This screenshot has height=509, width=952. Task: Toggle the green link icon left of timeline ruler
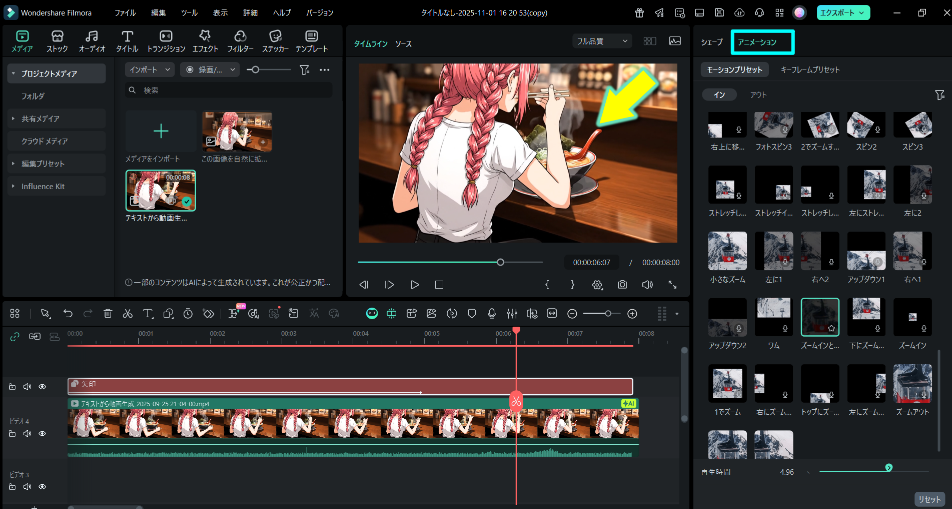[15, 336]
